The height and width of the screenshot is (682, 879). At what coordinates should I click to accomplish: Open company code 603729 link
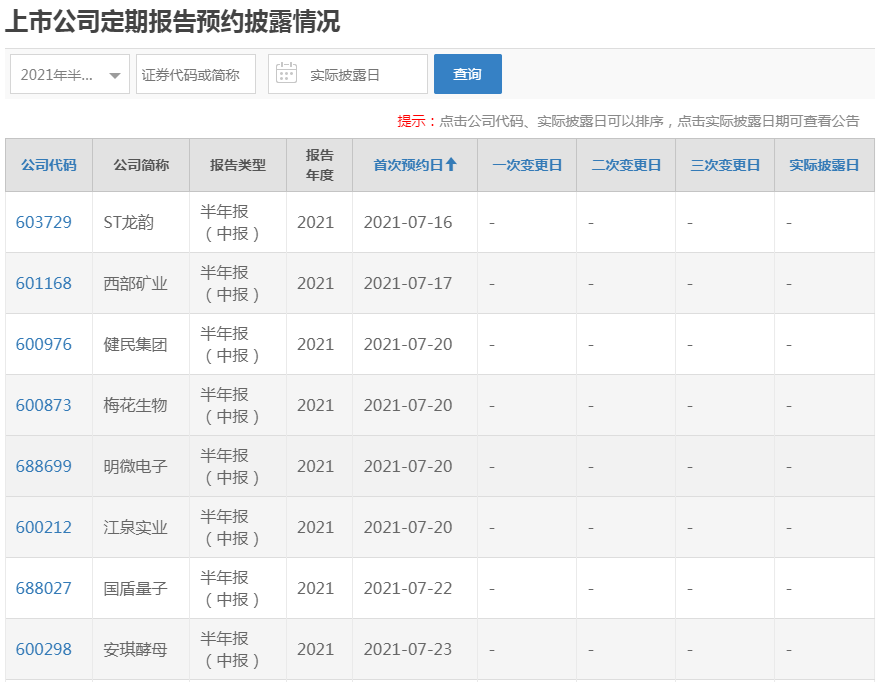click(44, 222)
